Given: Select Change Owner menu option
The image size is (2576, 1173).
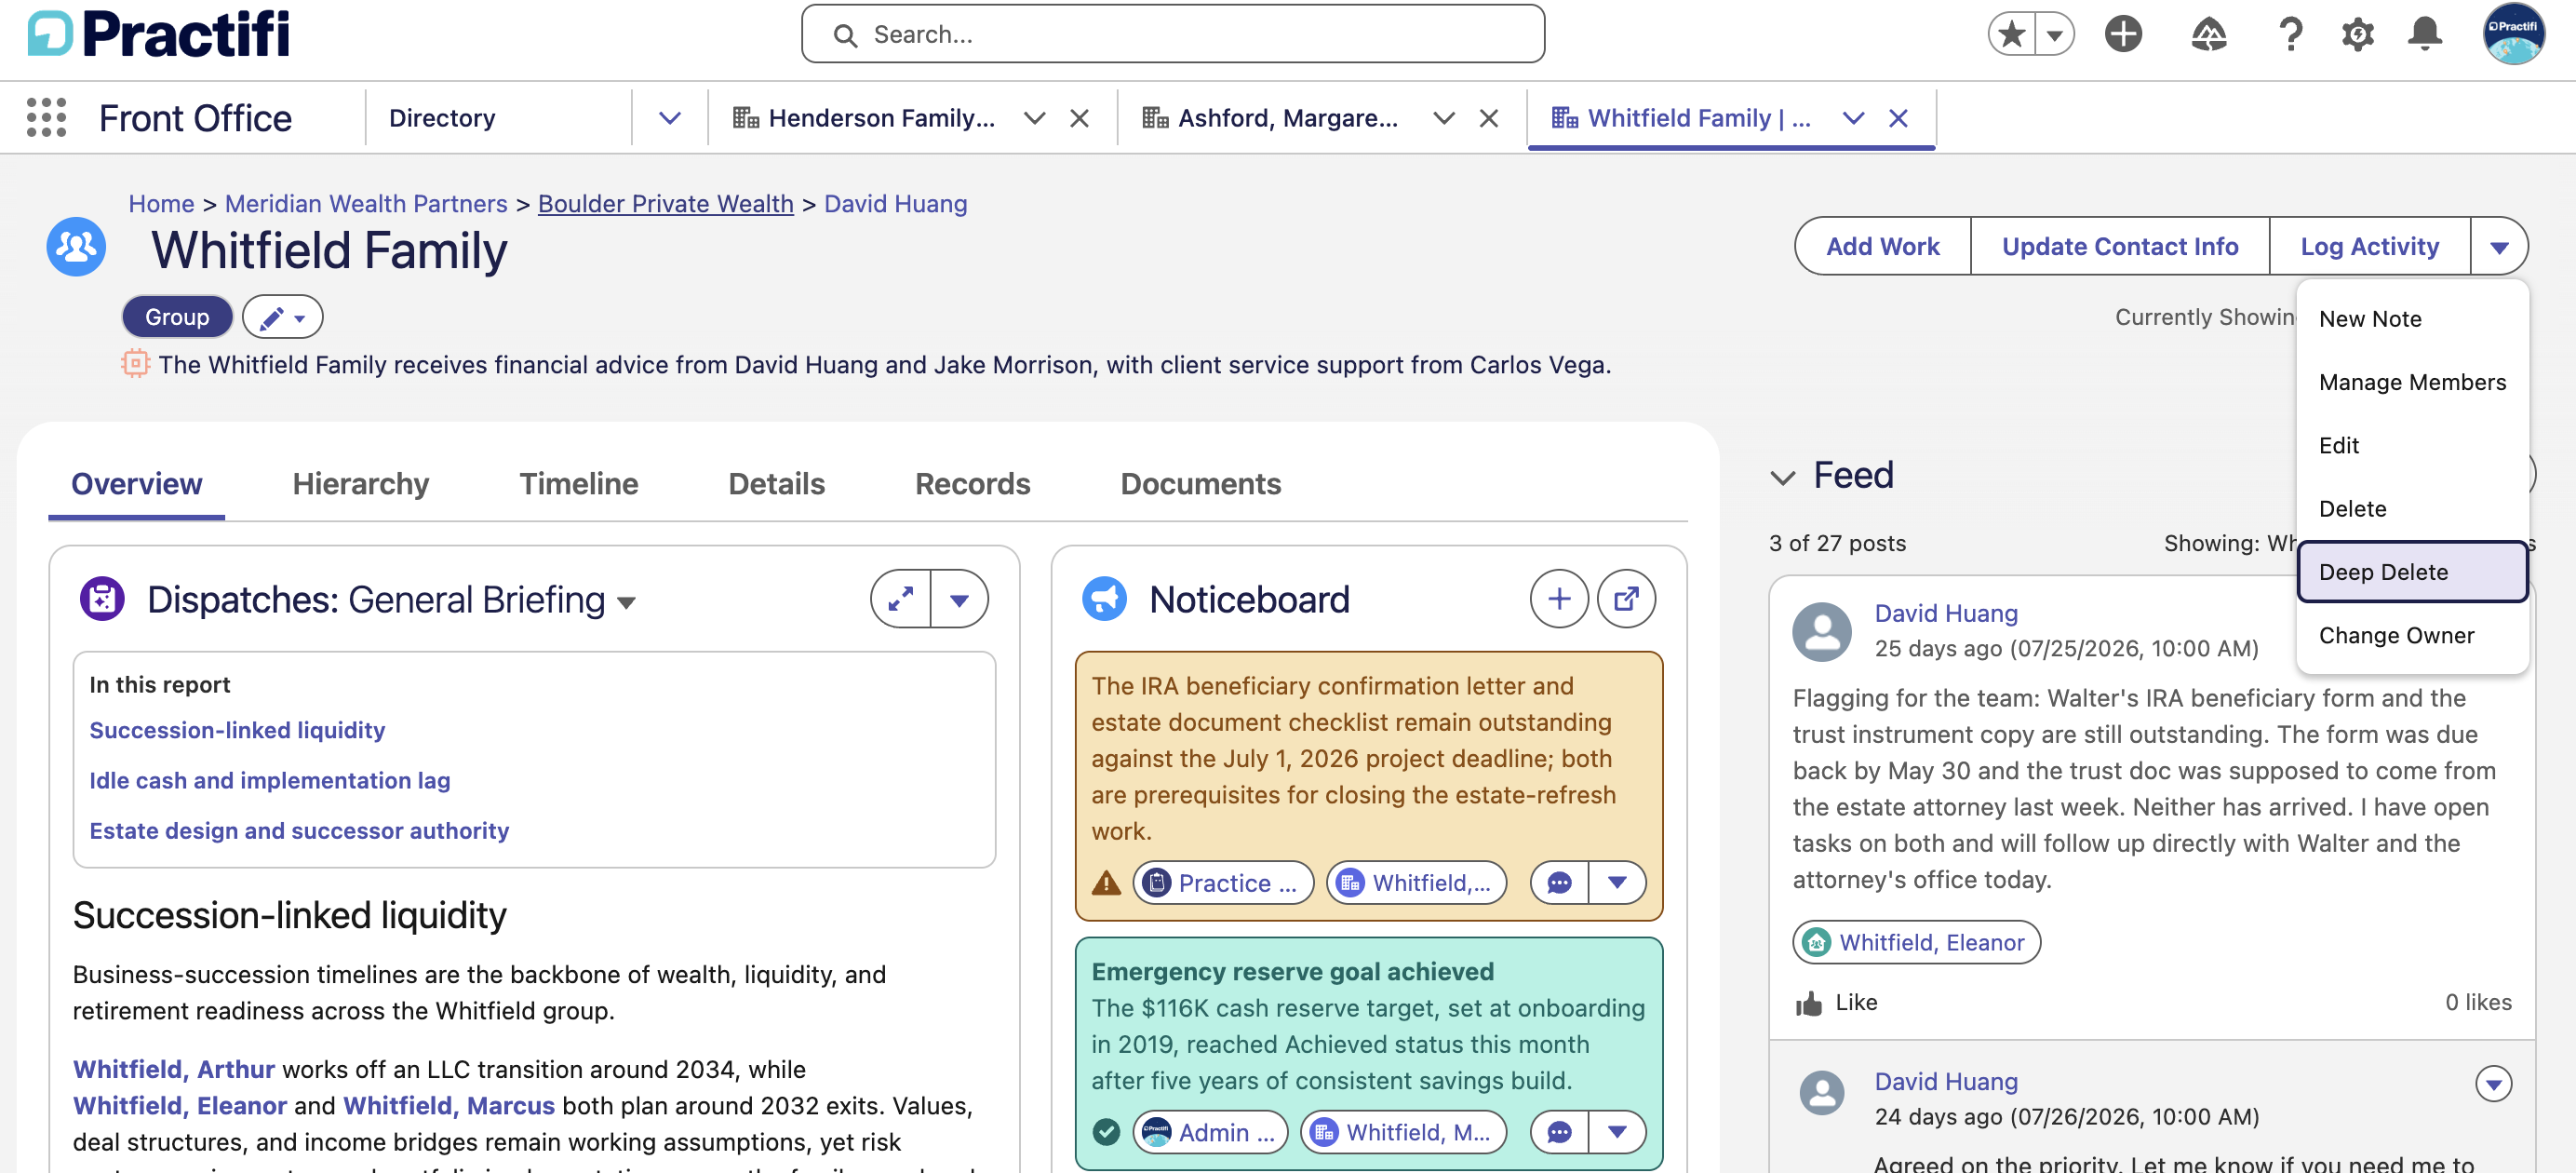Looking at the screenshot, I should tap(2411, 635).
